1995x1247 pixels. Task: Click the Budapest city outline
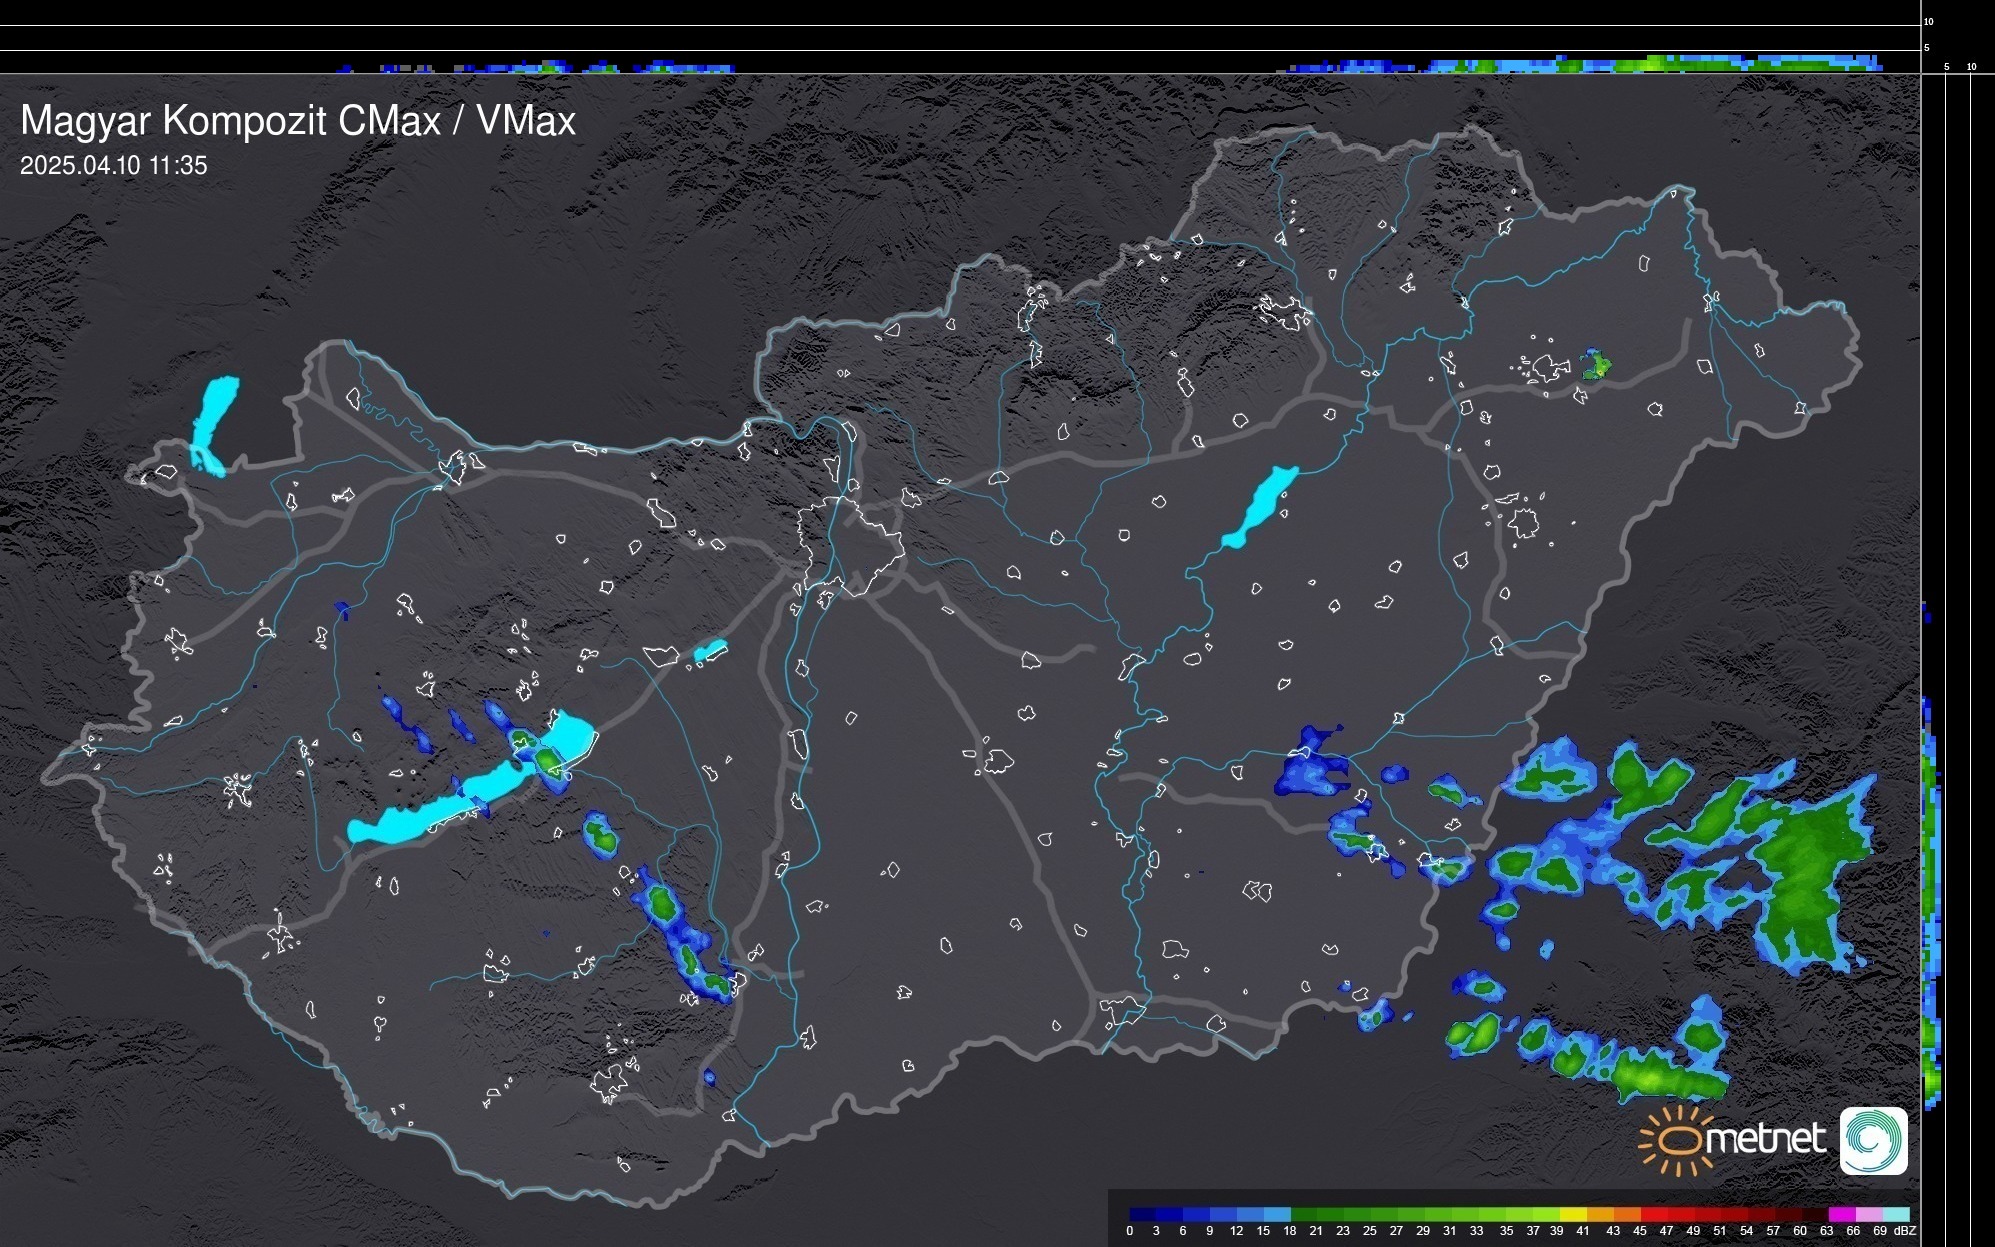(x=850, y=545)
